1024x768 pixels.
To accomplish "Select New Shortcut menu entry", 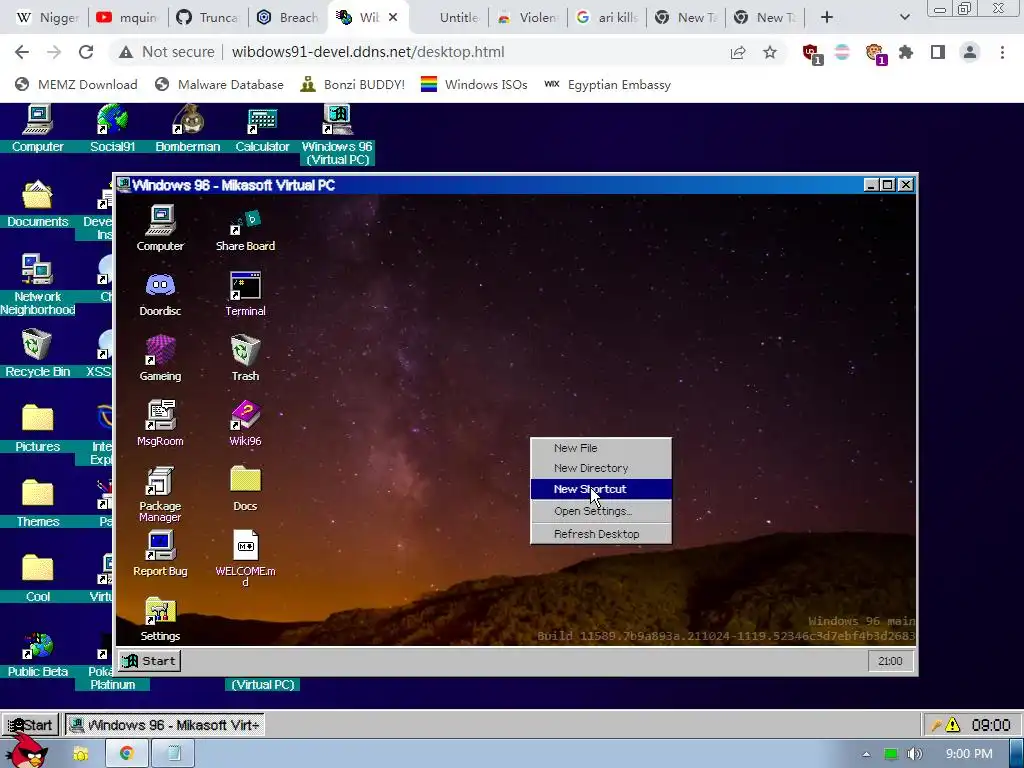I will [601, 489].
